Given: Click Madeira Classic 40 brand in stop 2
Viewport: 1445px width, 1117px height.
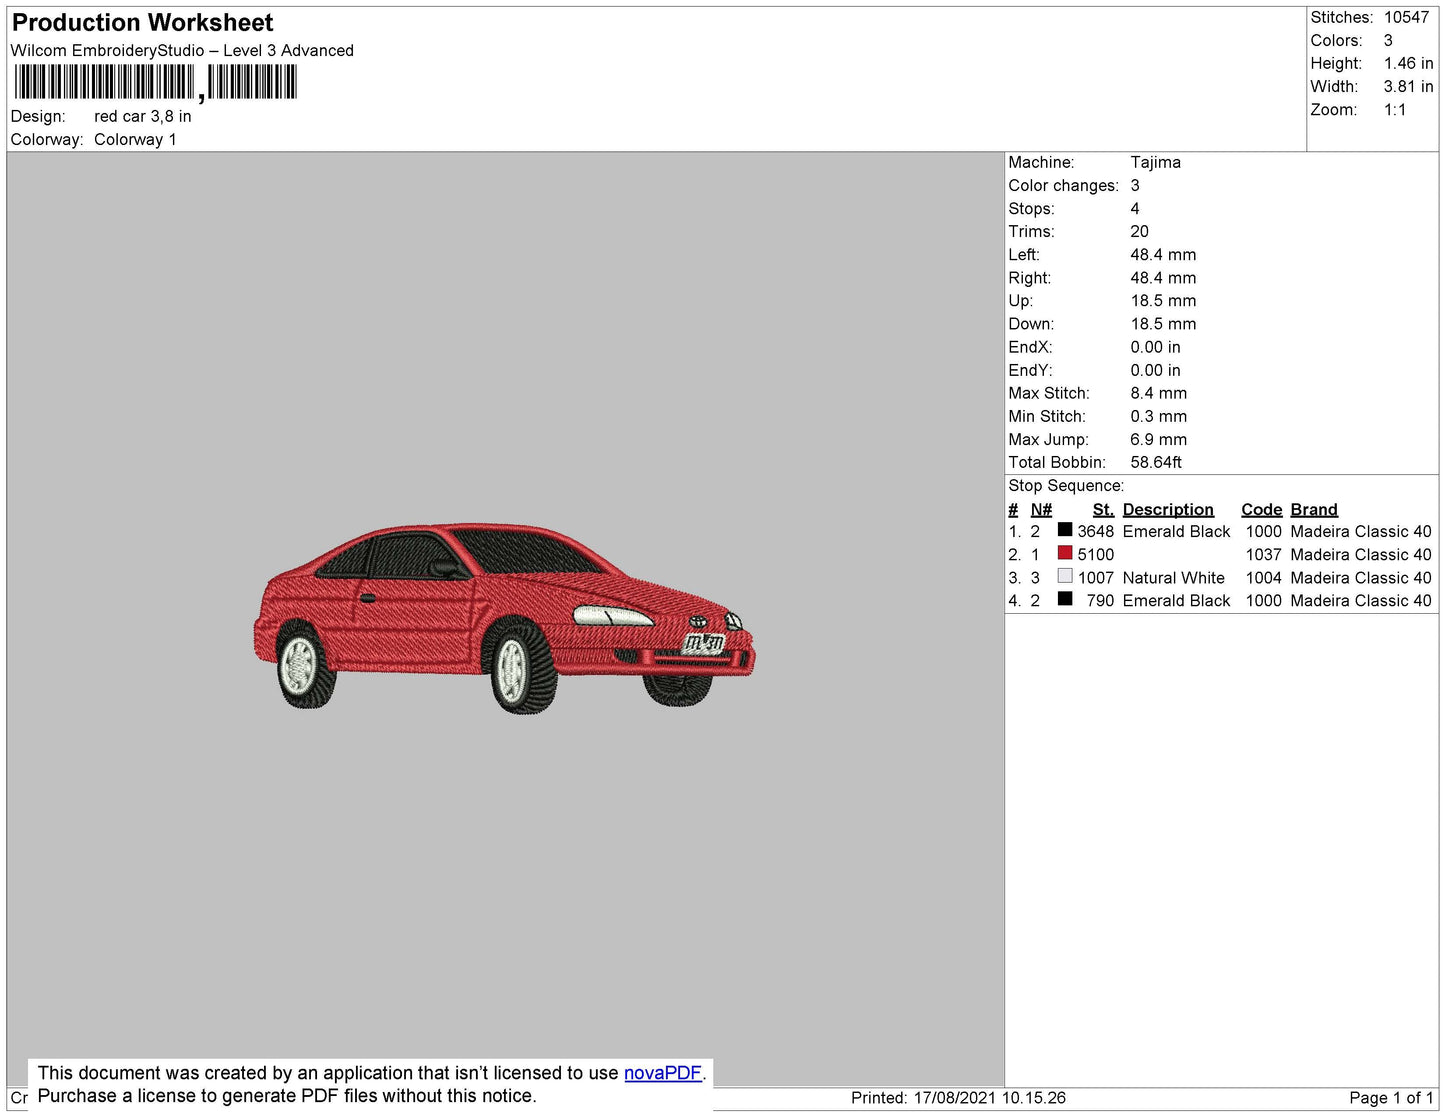Looking at the screenshot, I should tap(1360, 555).
